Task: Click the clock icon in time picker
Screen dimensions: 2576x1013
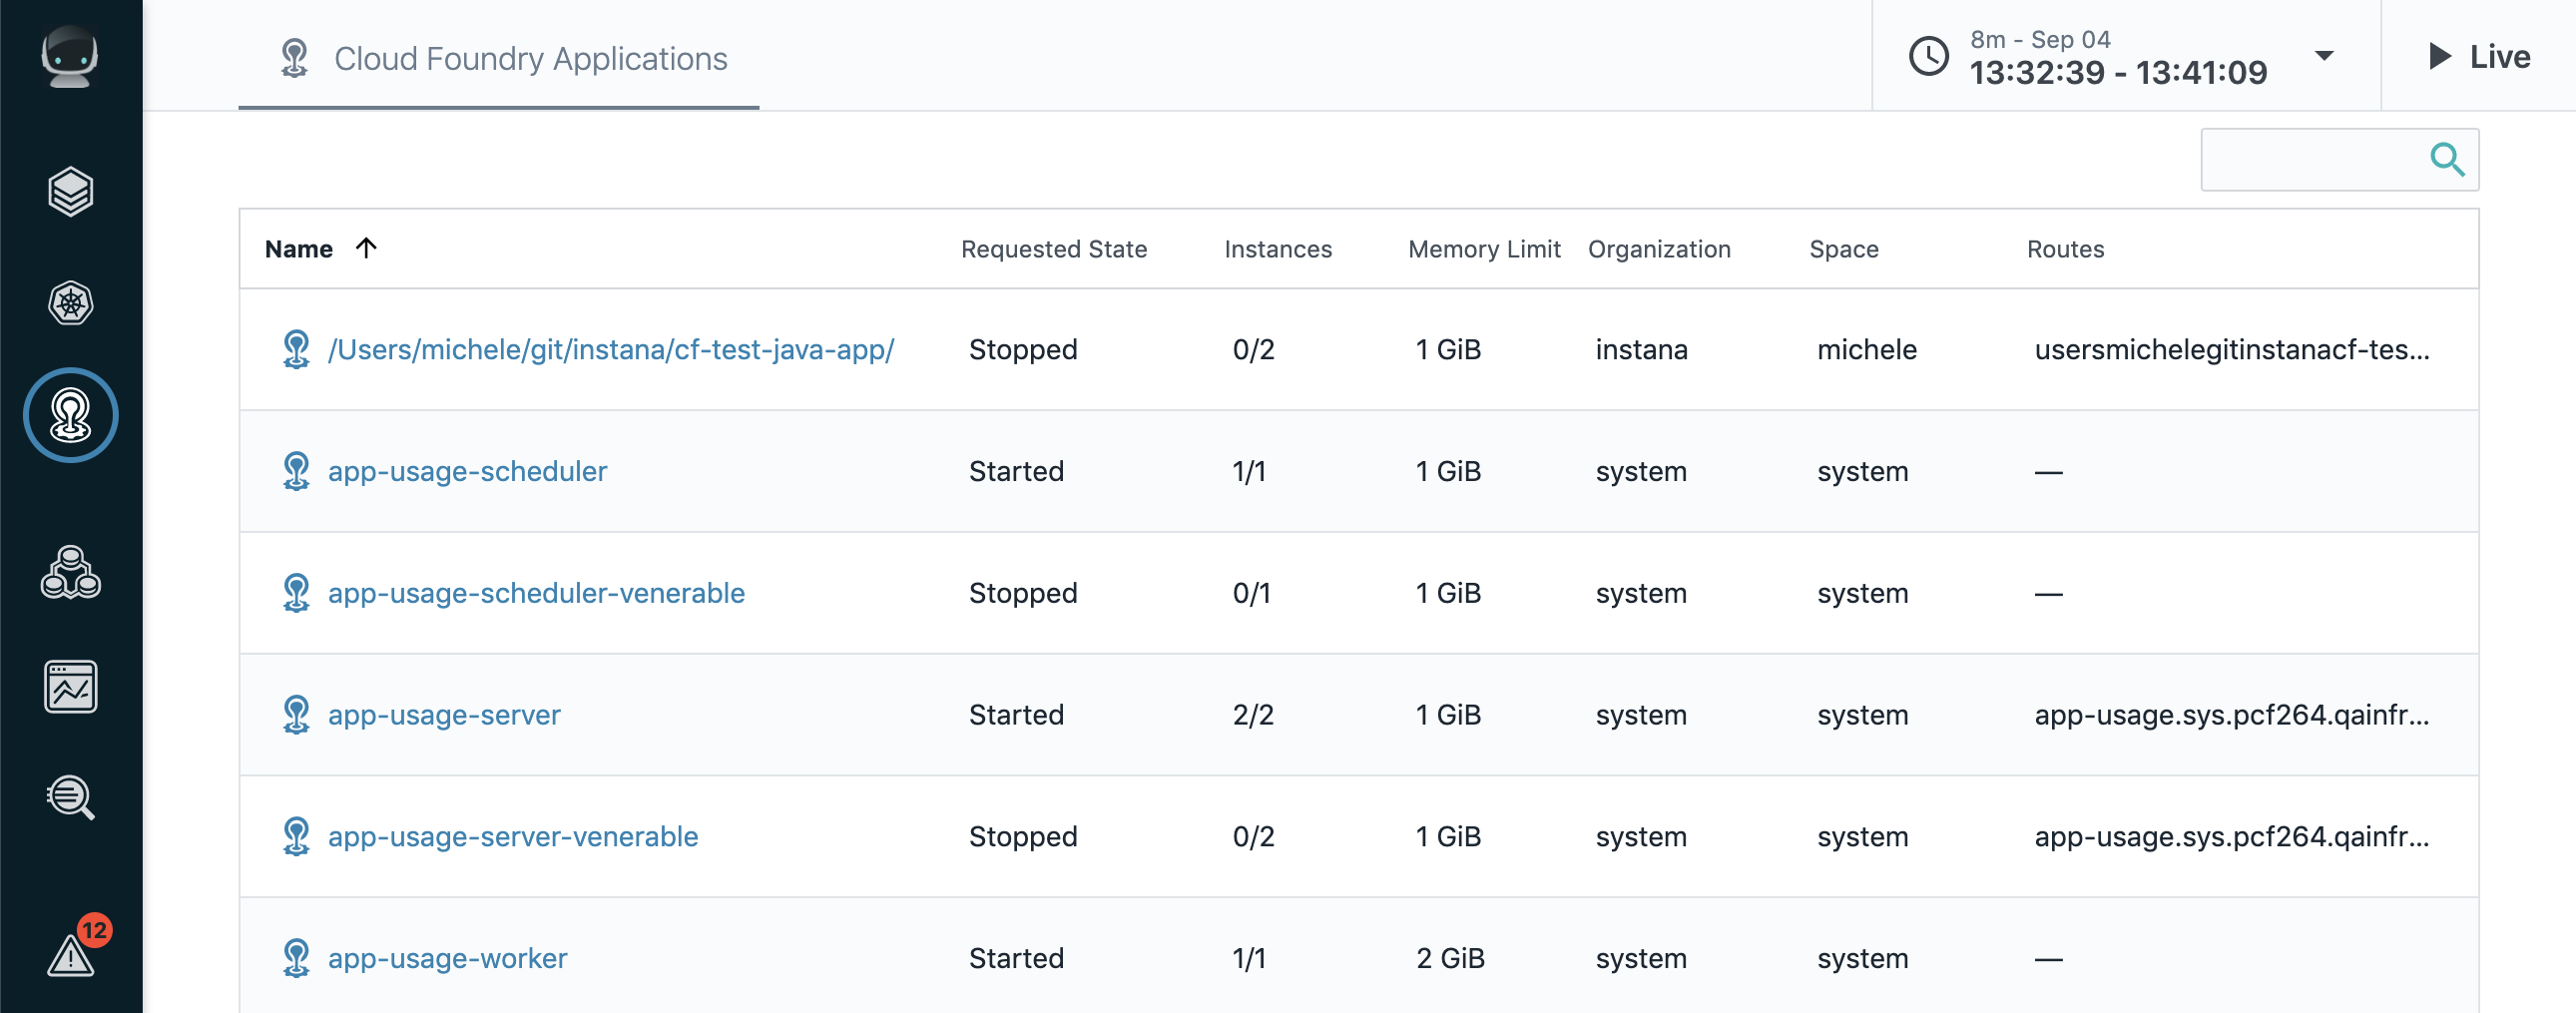Action: click(x=1928, y=56)
